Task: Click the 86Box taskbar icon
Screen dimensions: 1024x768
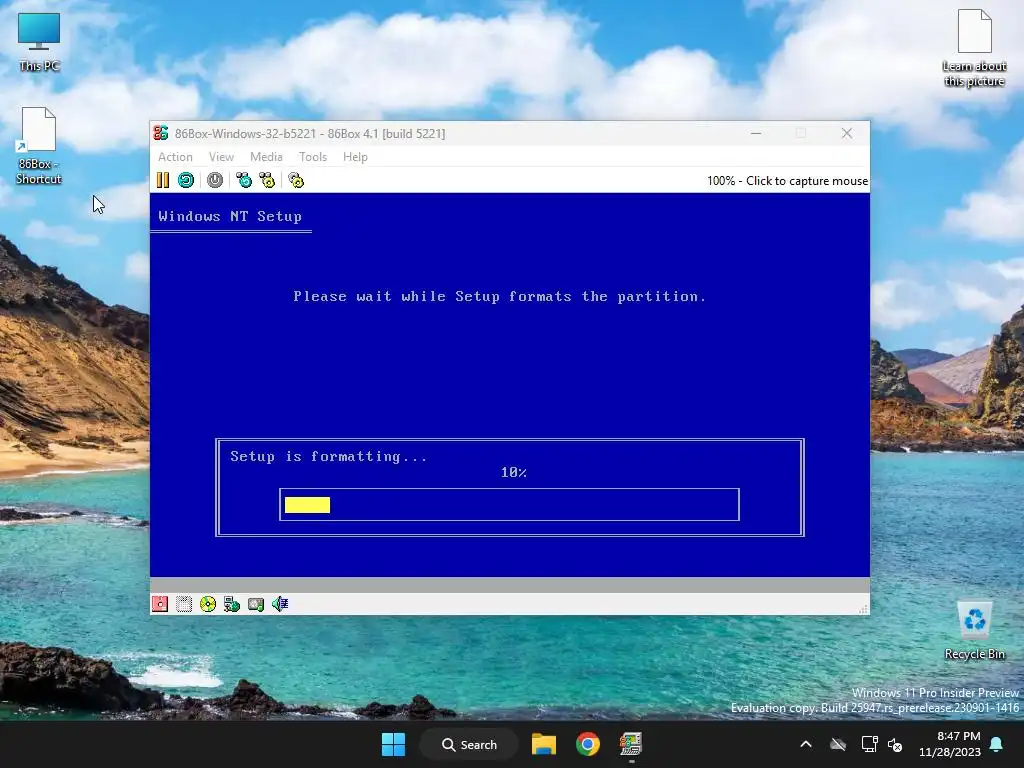Action: 631,744
